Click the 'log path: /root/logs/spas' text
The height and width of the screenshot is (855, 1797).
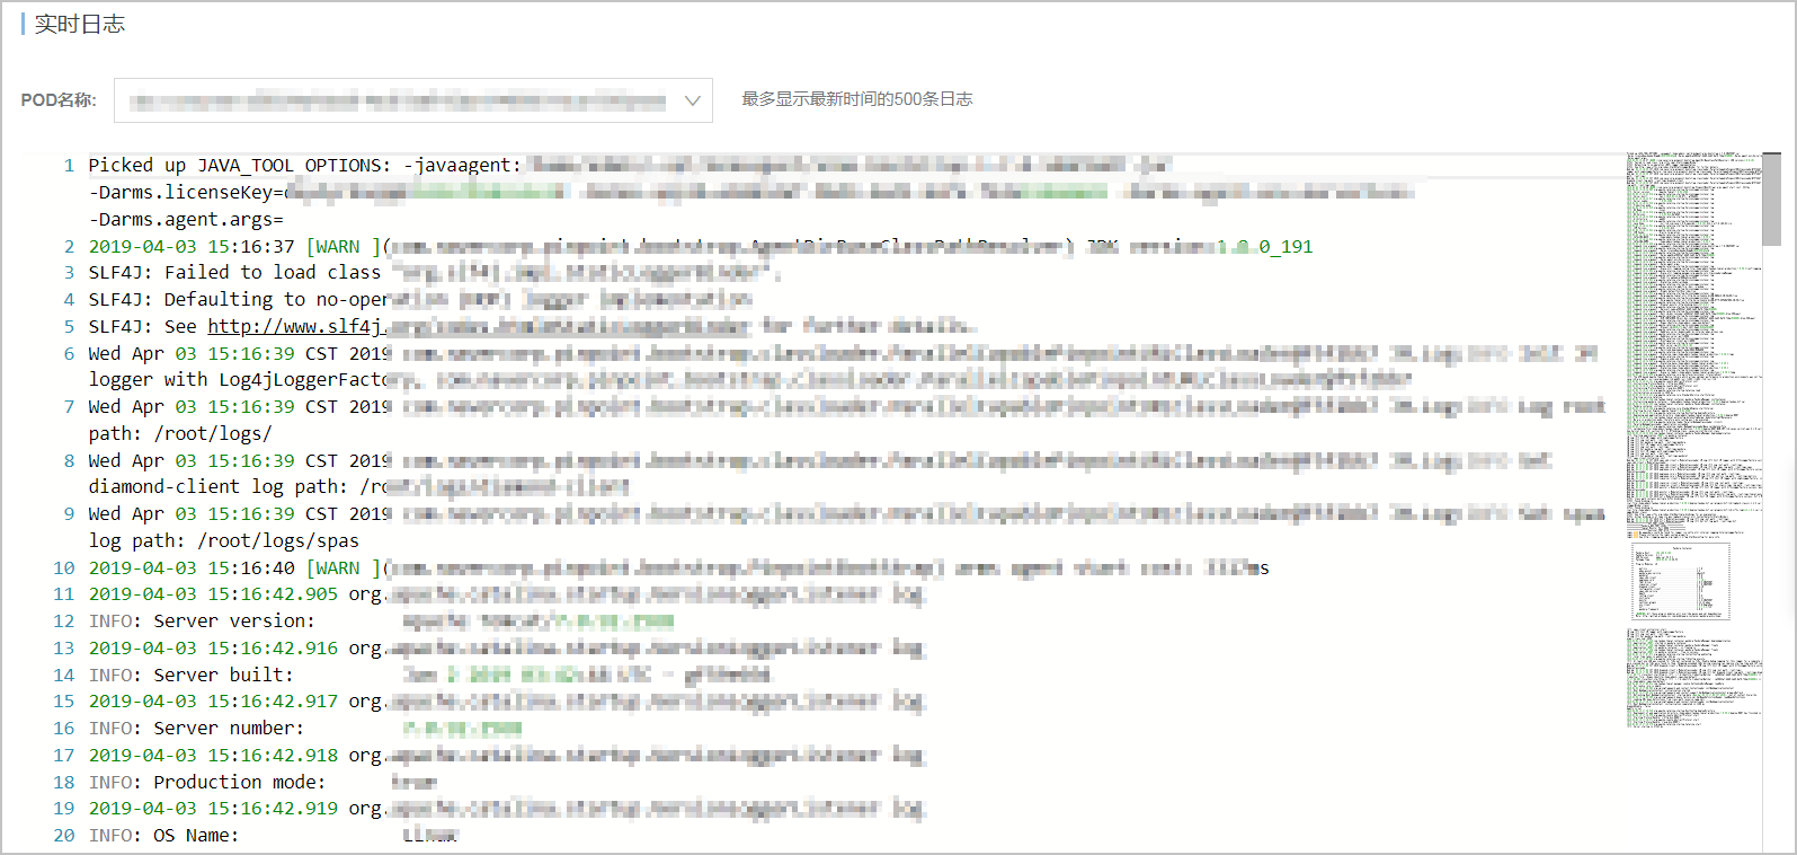pos(223,541)
